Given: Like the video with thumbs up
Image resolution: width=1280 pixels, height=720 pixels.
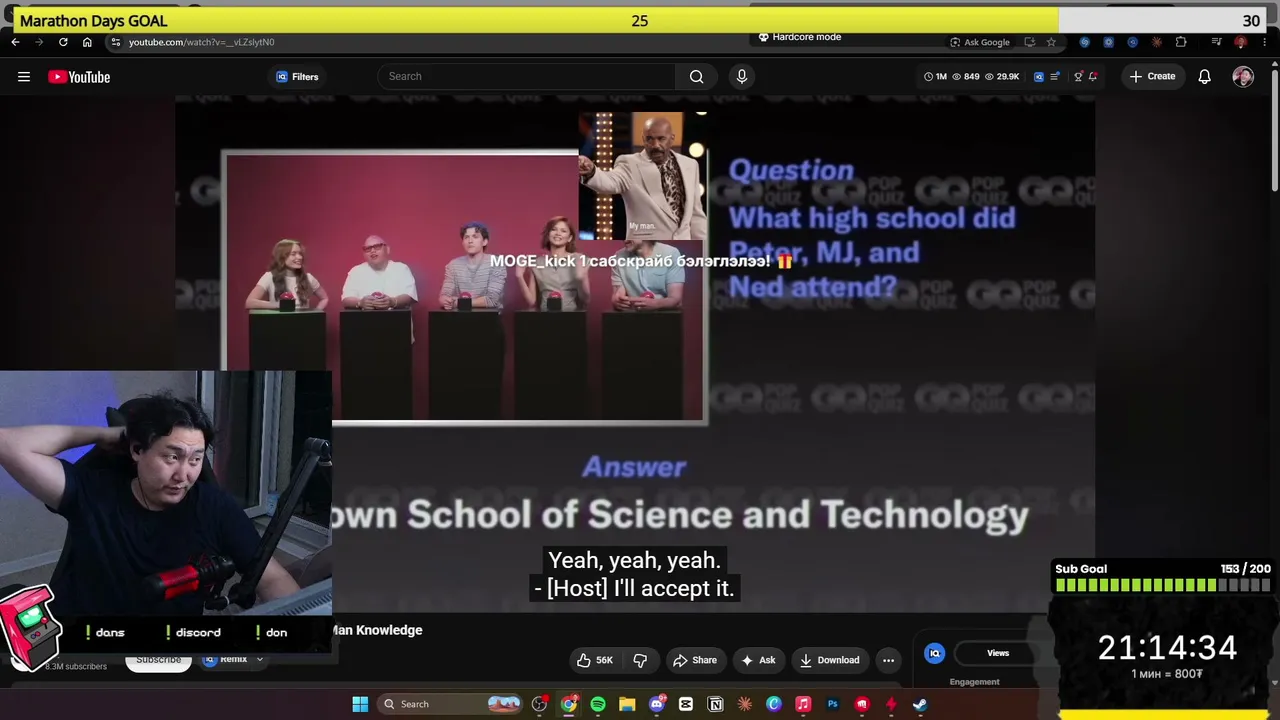Looking at the screenshot, I should tap(594, 660).
